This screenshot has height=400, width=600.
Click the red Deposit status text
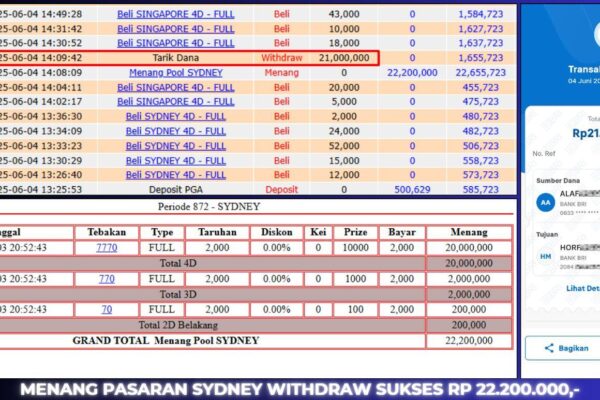(x=282, y=189)
